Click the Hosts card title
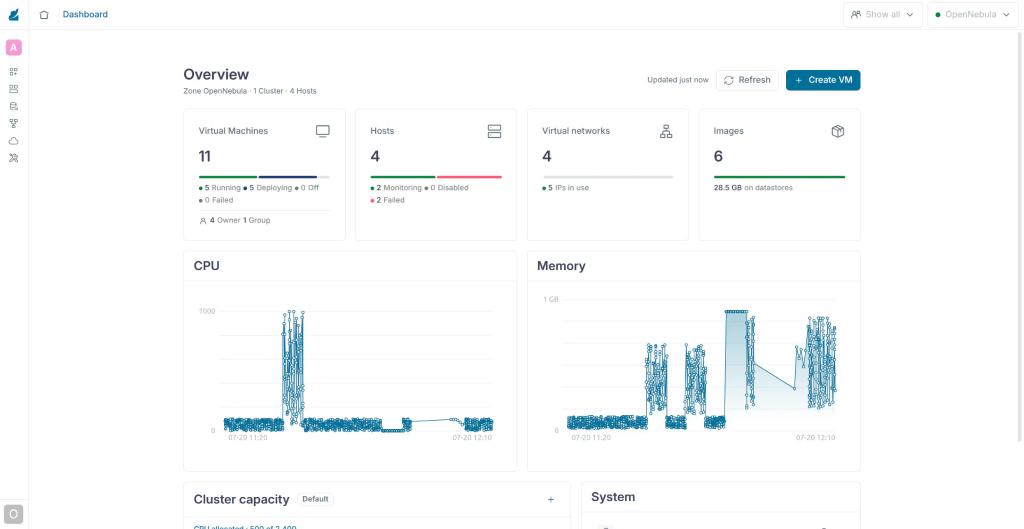 (x=382, y=131)
